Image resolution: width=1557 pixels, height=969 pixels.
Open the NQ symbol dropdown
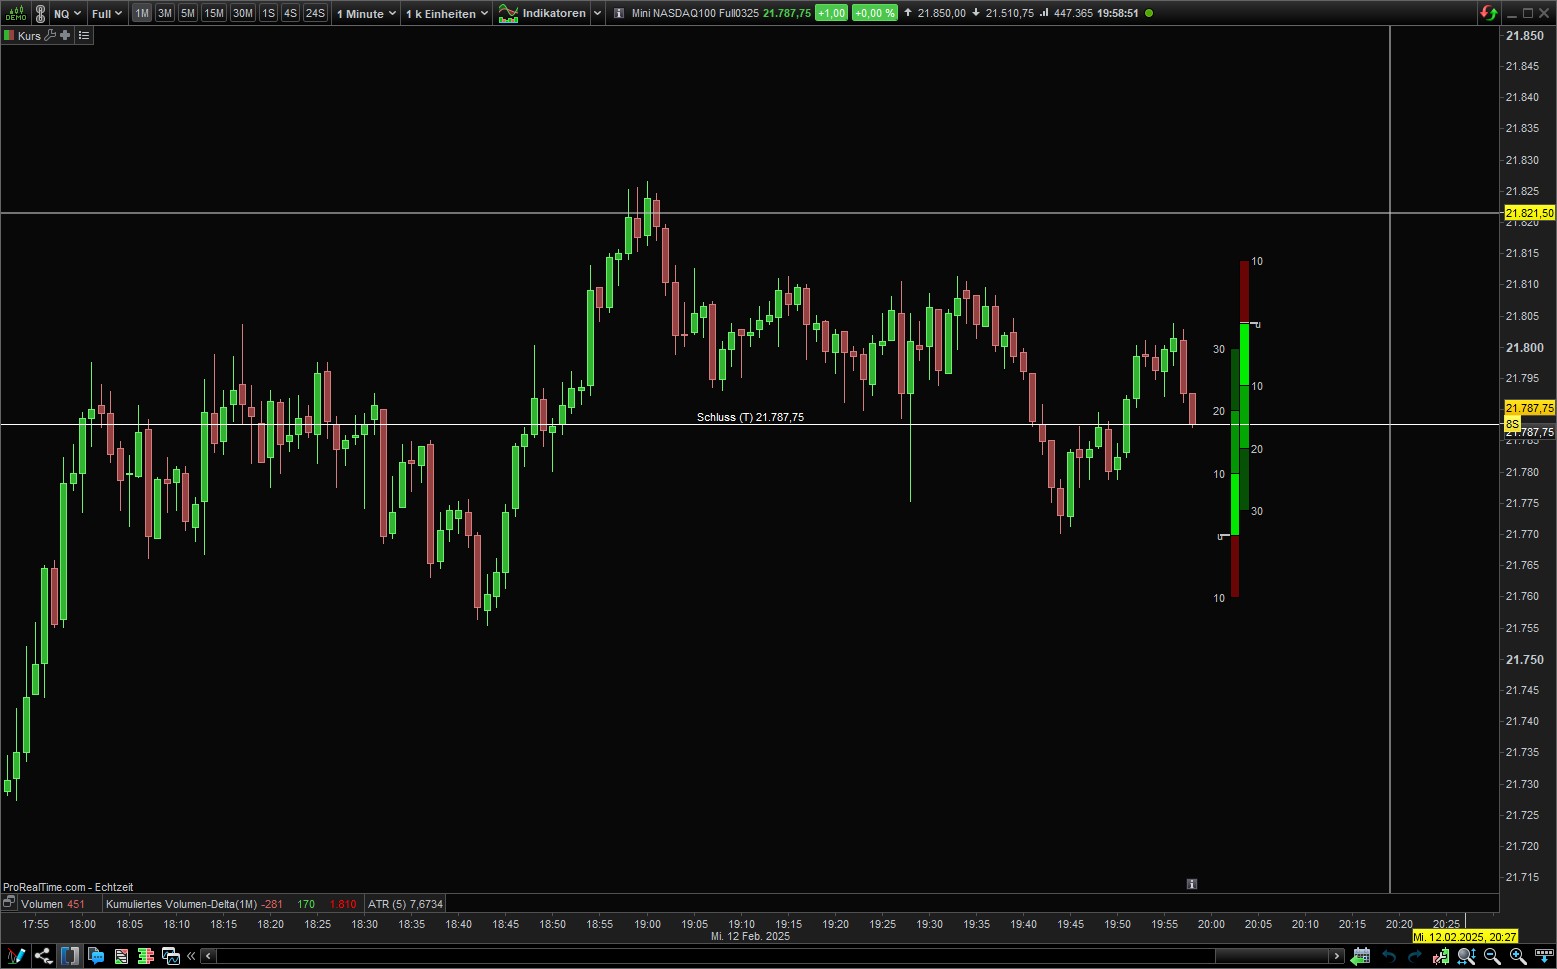pyautogui.click(x=67, y=13)
